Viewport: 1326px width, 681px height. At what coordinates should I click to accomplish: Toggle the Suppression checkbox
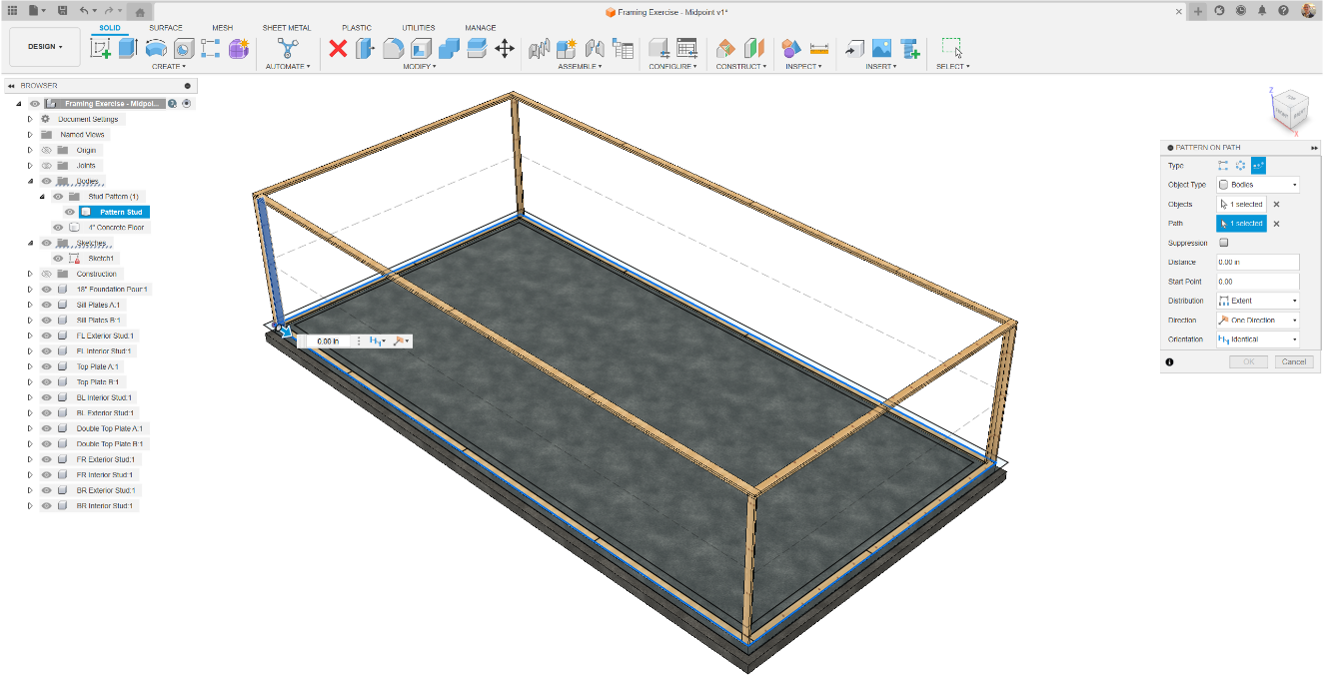coord(1224,243)
